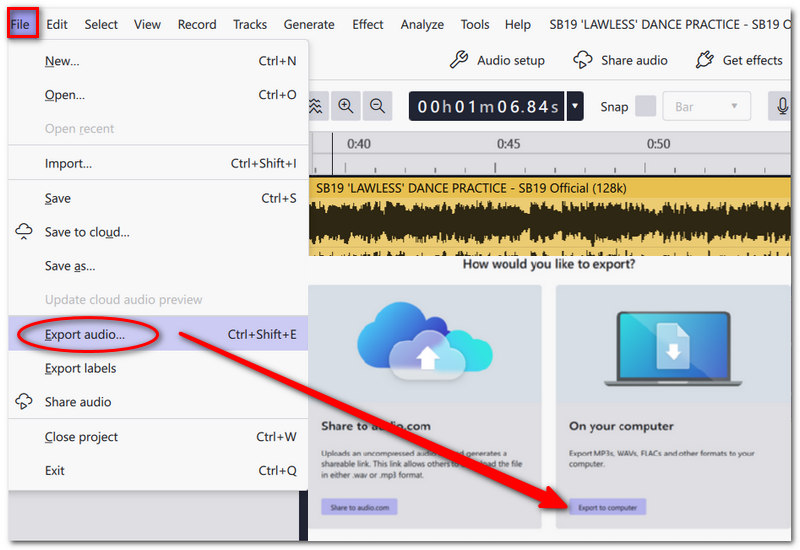Select Import... menu entry
Image resolution: width=800 pixels, height=550 pixels.
[x=158, y=163]
